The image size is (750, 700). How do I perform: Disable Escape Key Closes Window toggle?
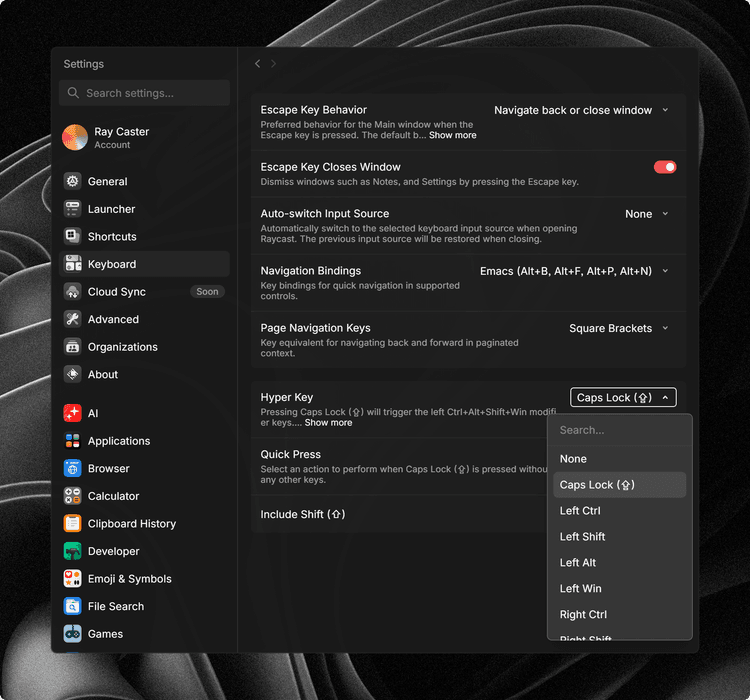(x=665, y=167)
